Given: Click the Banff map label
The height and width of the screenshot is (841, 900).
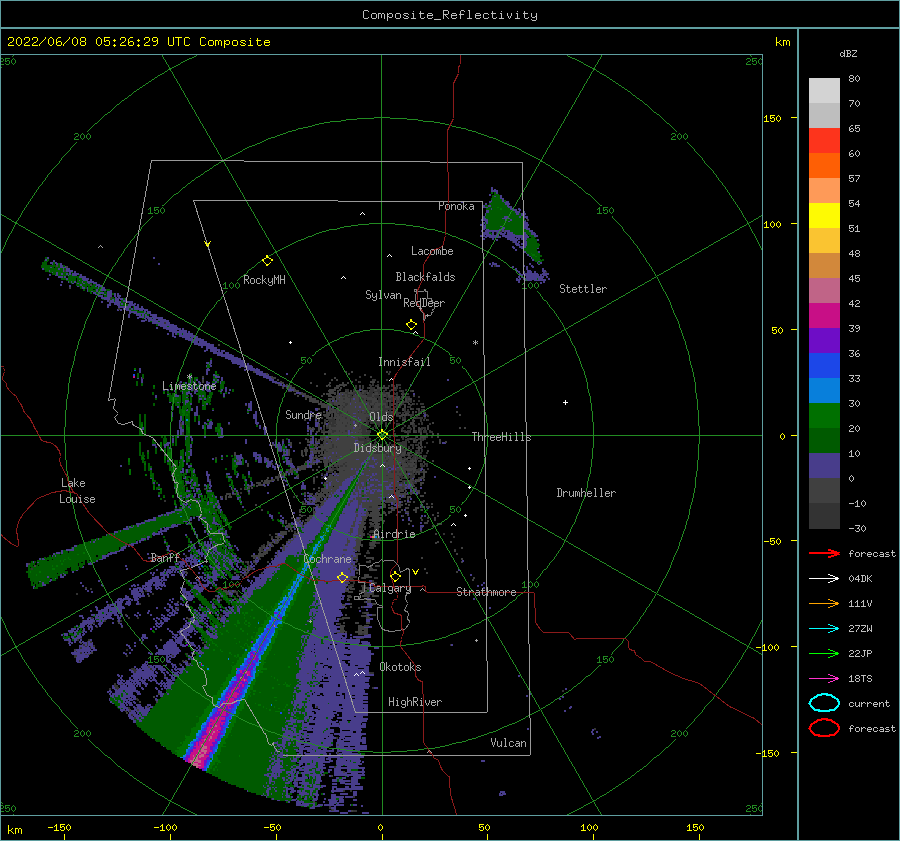Looking at the screenshot, I should pos(165,557).
